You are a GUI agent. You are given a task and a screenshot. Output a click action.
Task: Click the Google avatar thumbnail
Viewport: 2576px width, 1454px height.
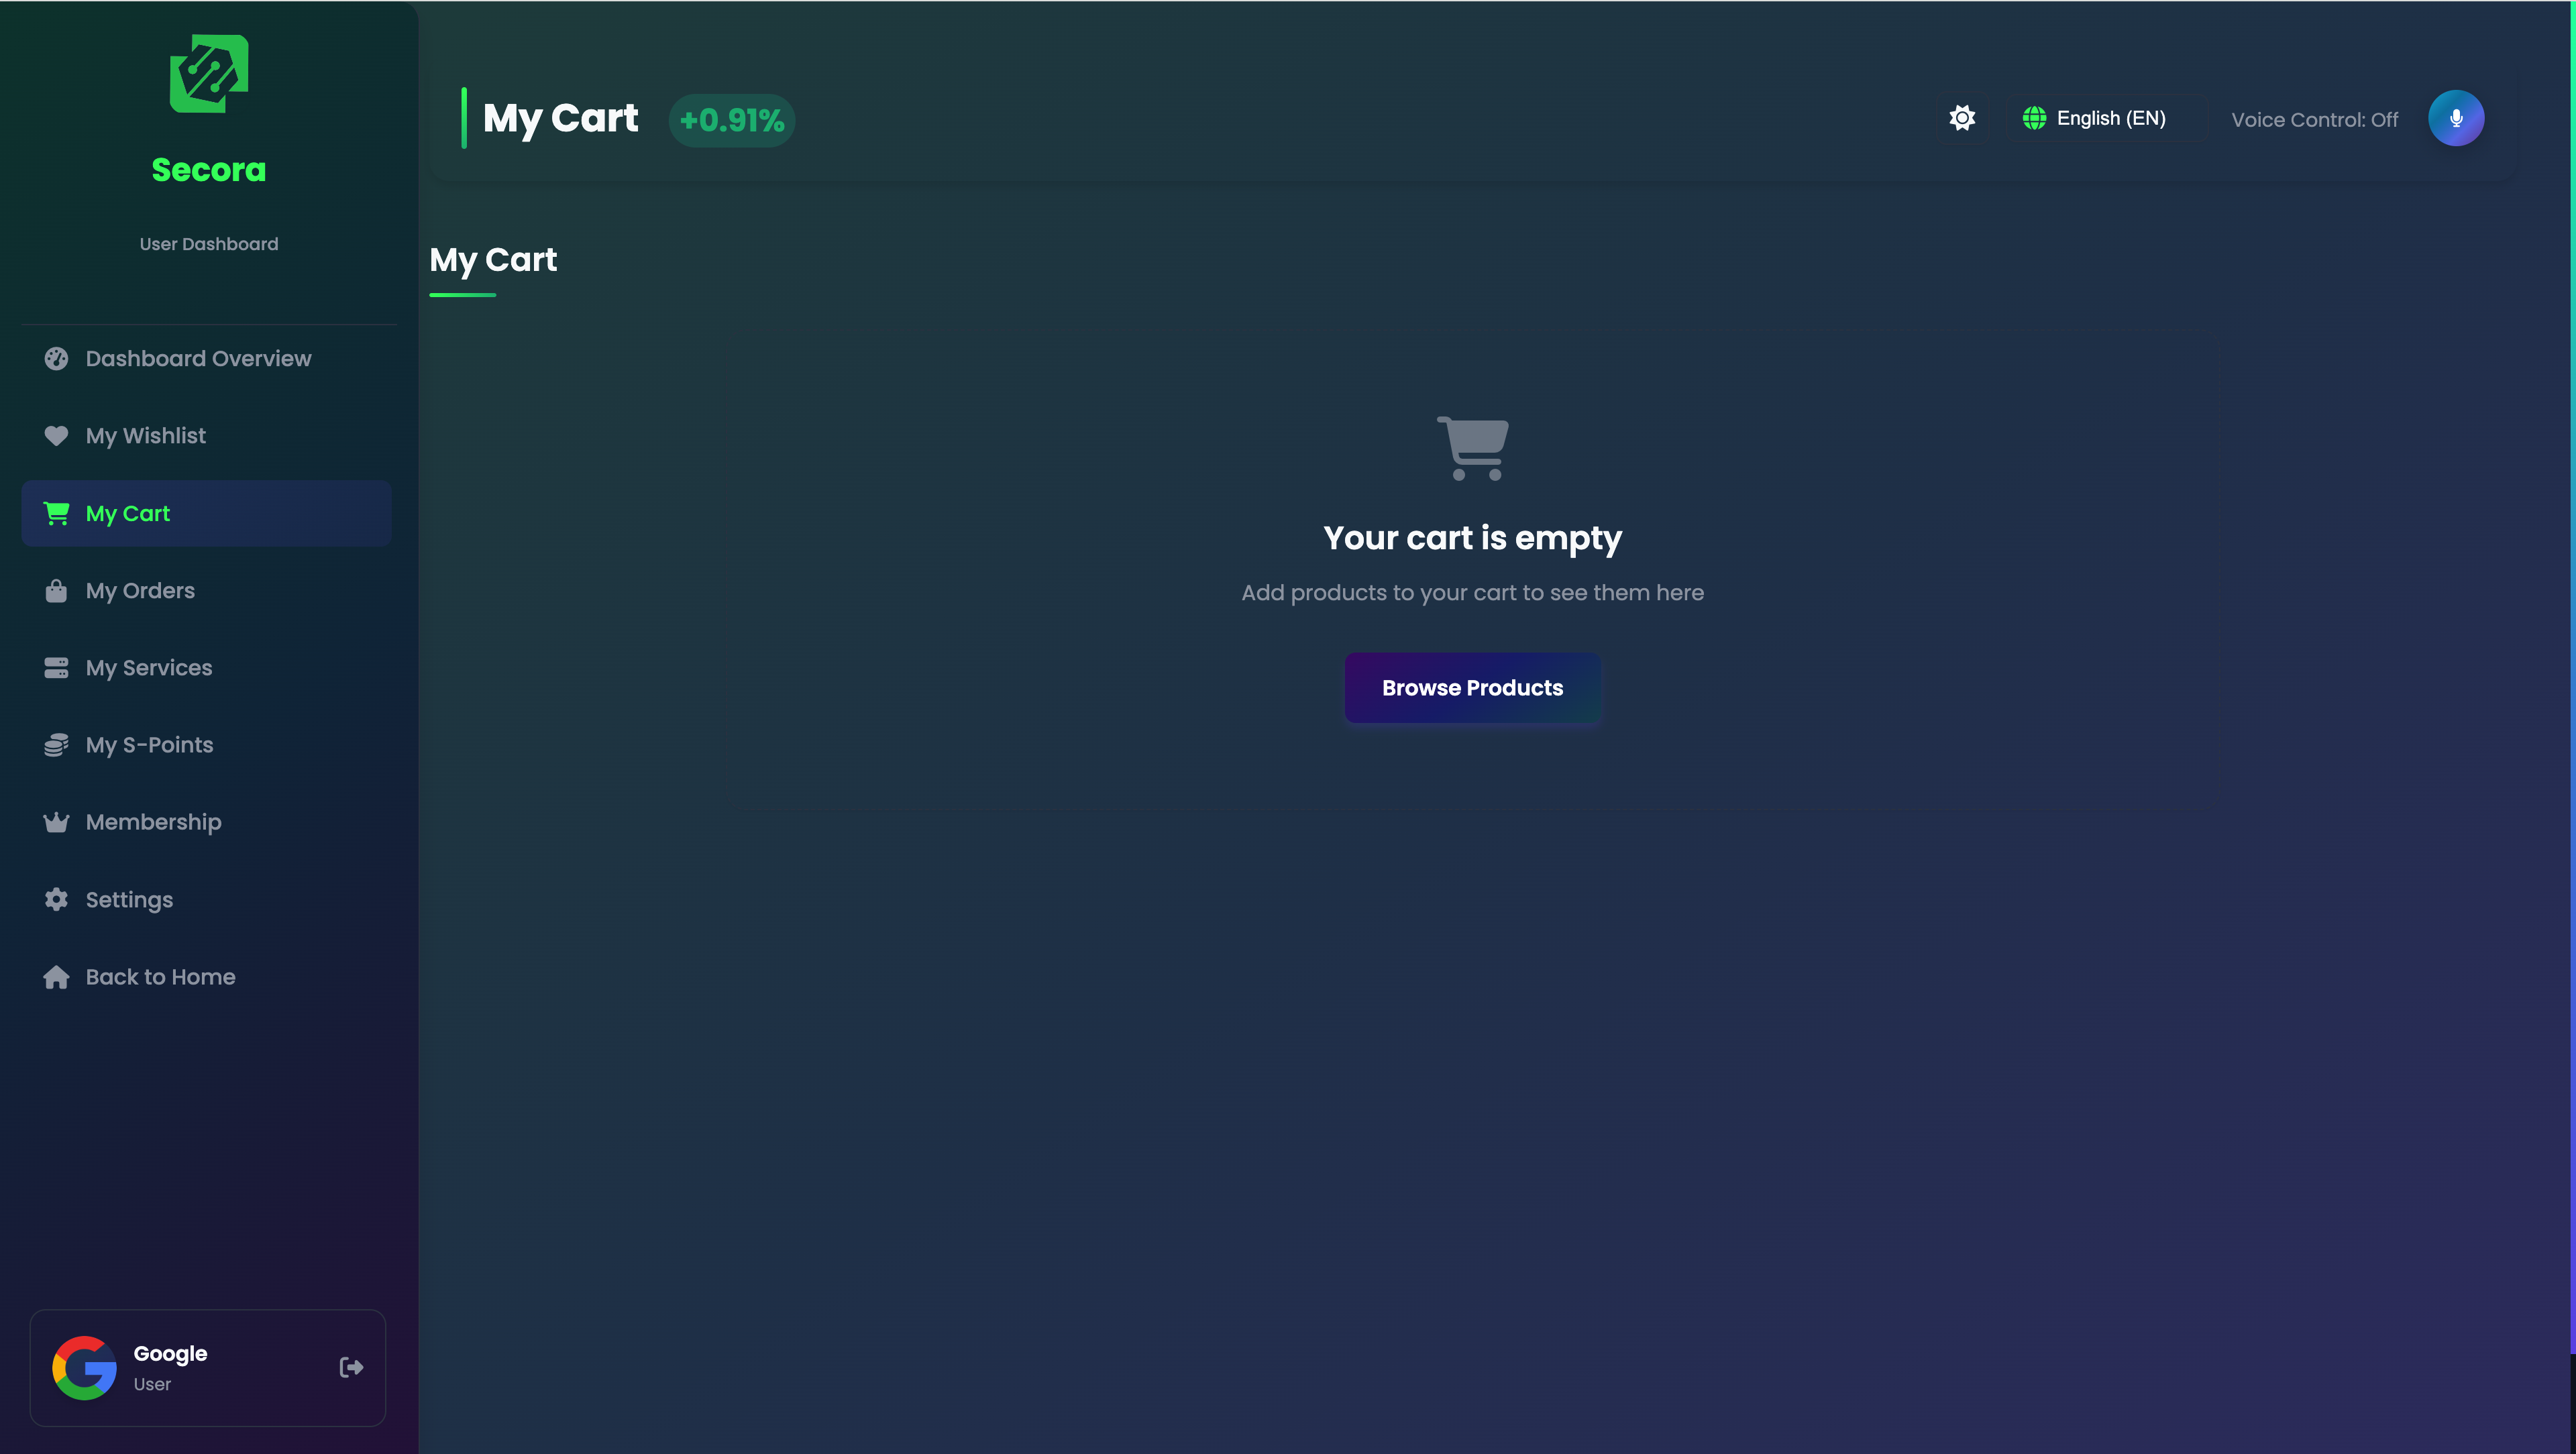(84, 1367)
